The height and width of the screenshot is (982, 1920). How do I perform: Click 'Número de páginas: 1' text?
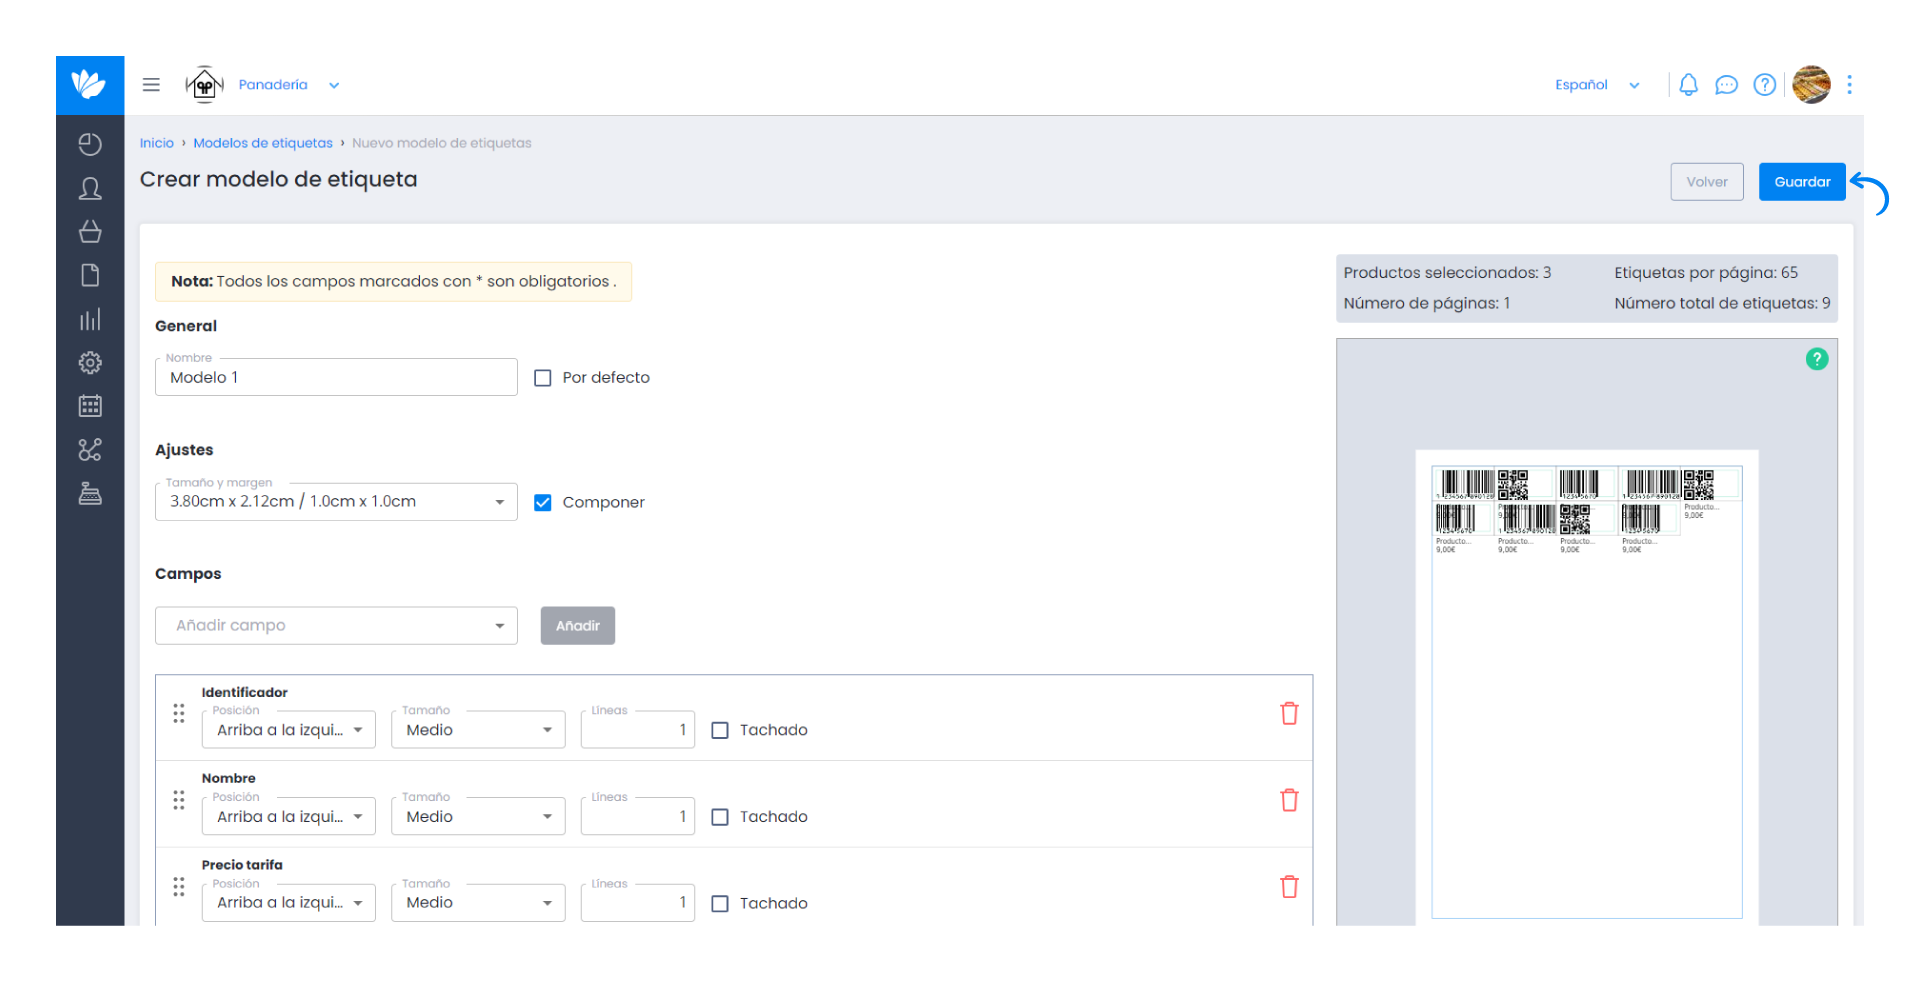point(1427,304)
